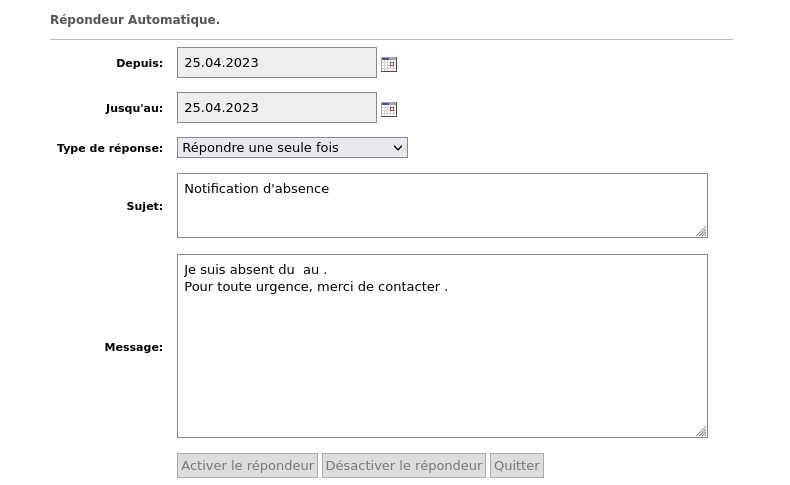Click the line 'Je suis absent du au'
This screenshot has width=790, height=485.
click(255, 270)
